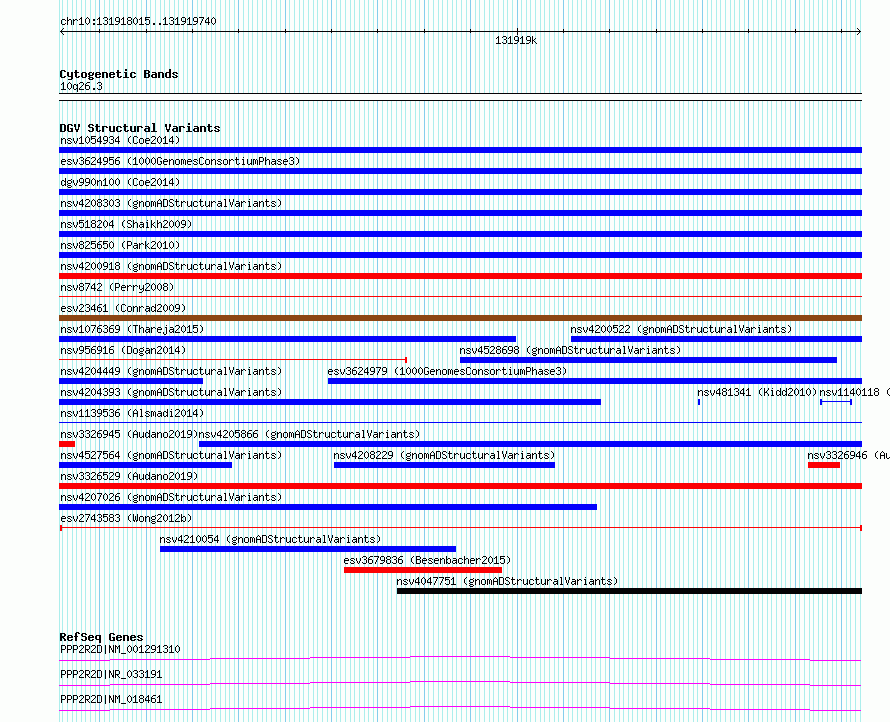Click the nsv481341 (Kidd2010) label
This screenshot has height=722, width=890.
coord(757,392)
